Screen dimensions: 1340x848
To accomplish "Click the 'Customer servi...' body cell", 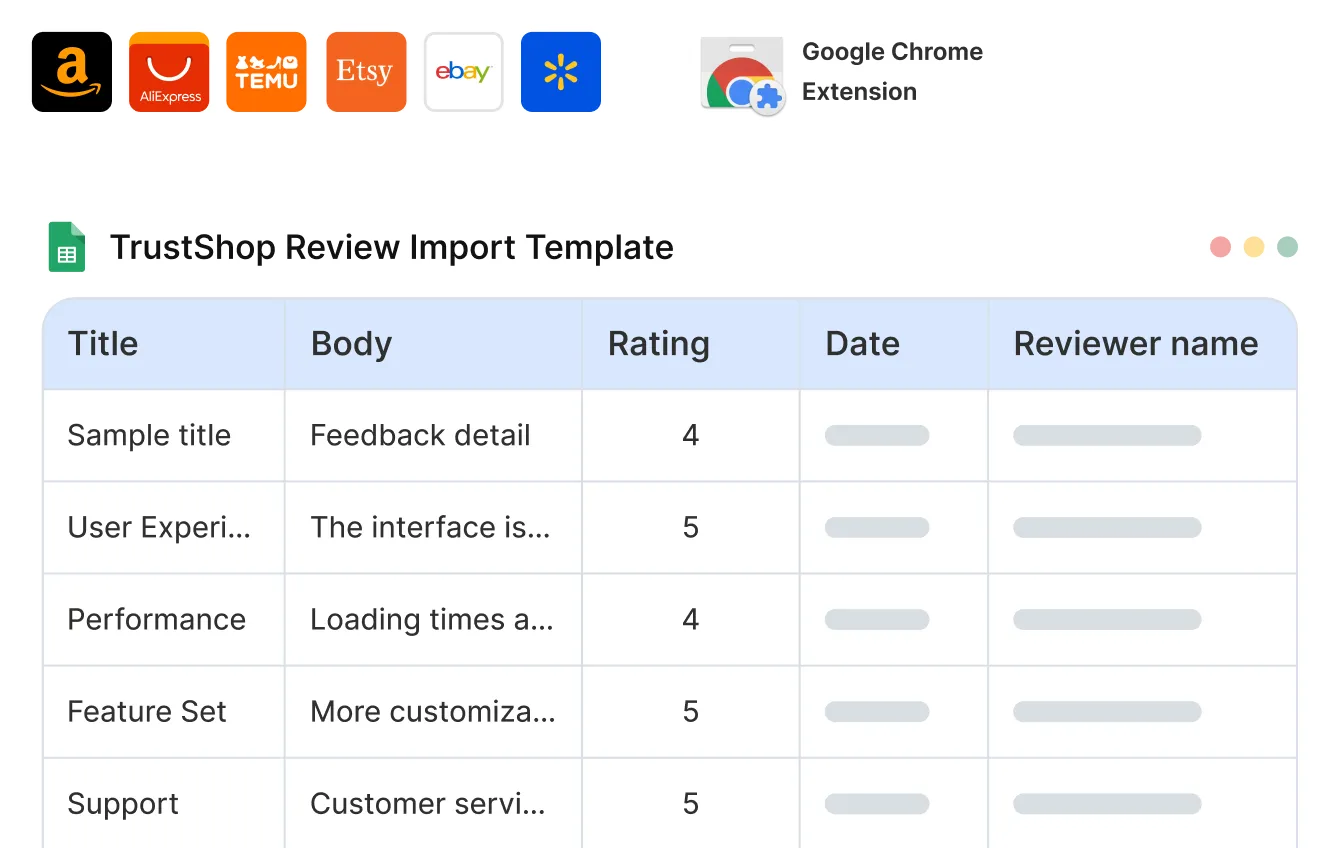I will click(x=433, y=803).
